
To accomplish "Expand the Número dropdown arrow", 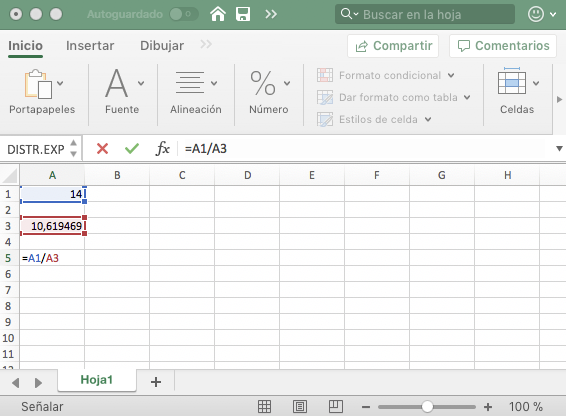I will 287,83.
